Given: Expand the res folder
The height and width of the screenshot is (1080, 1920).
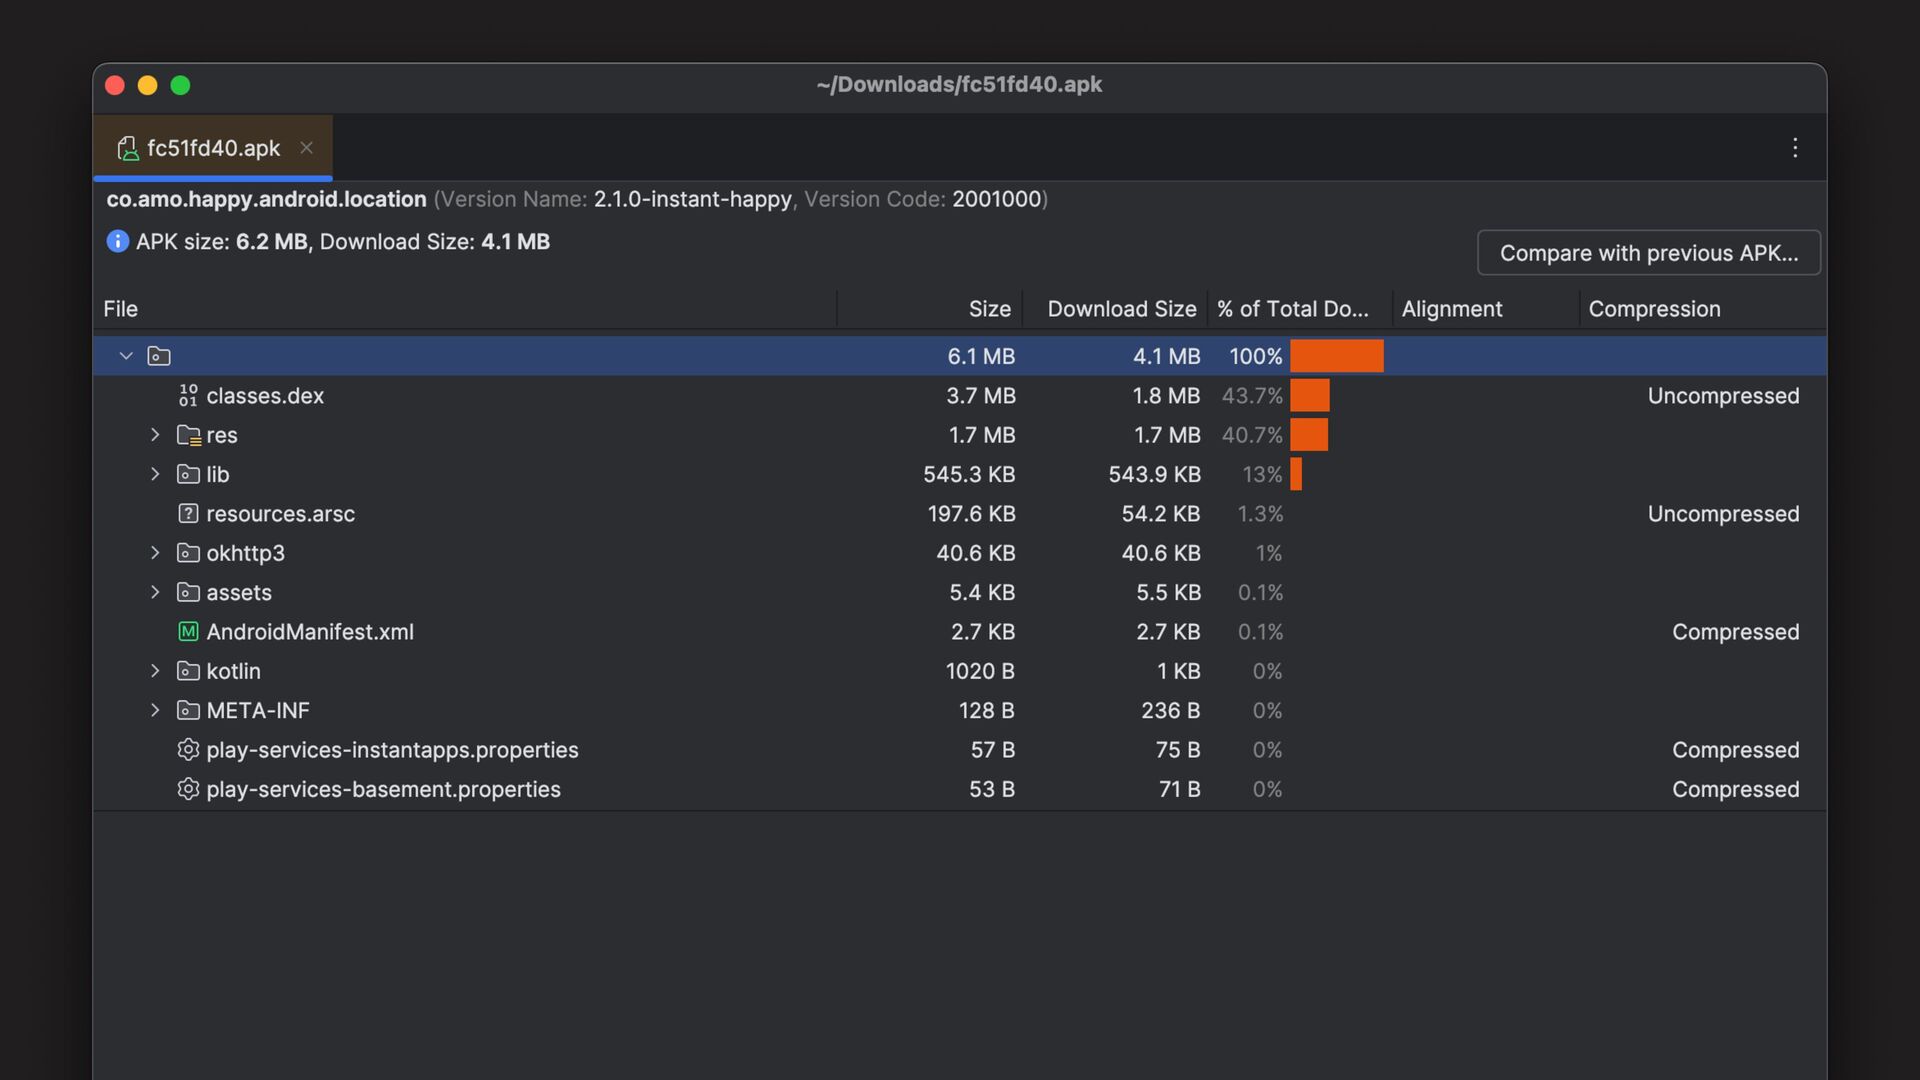Looking at the screenshot, I should click(155, 435).
